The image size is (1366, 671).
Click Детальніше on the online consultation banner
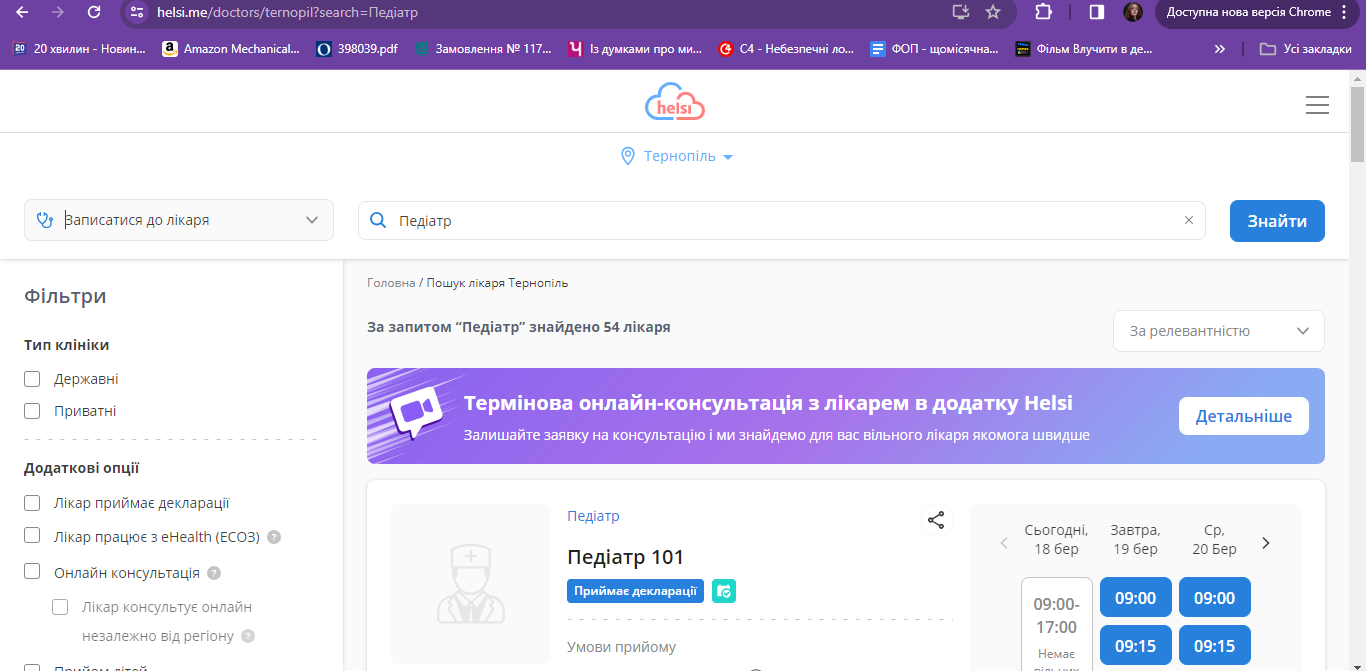(x=1243, y=416)
